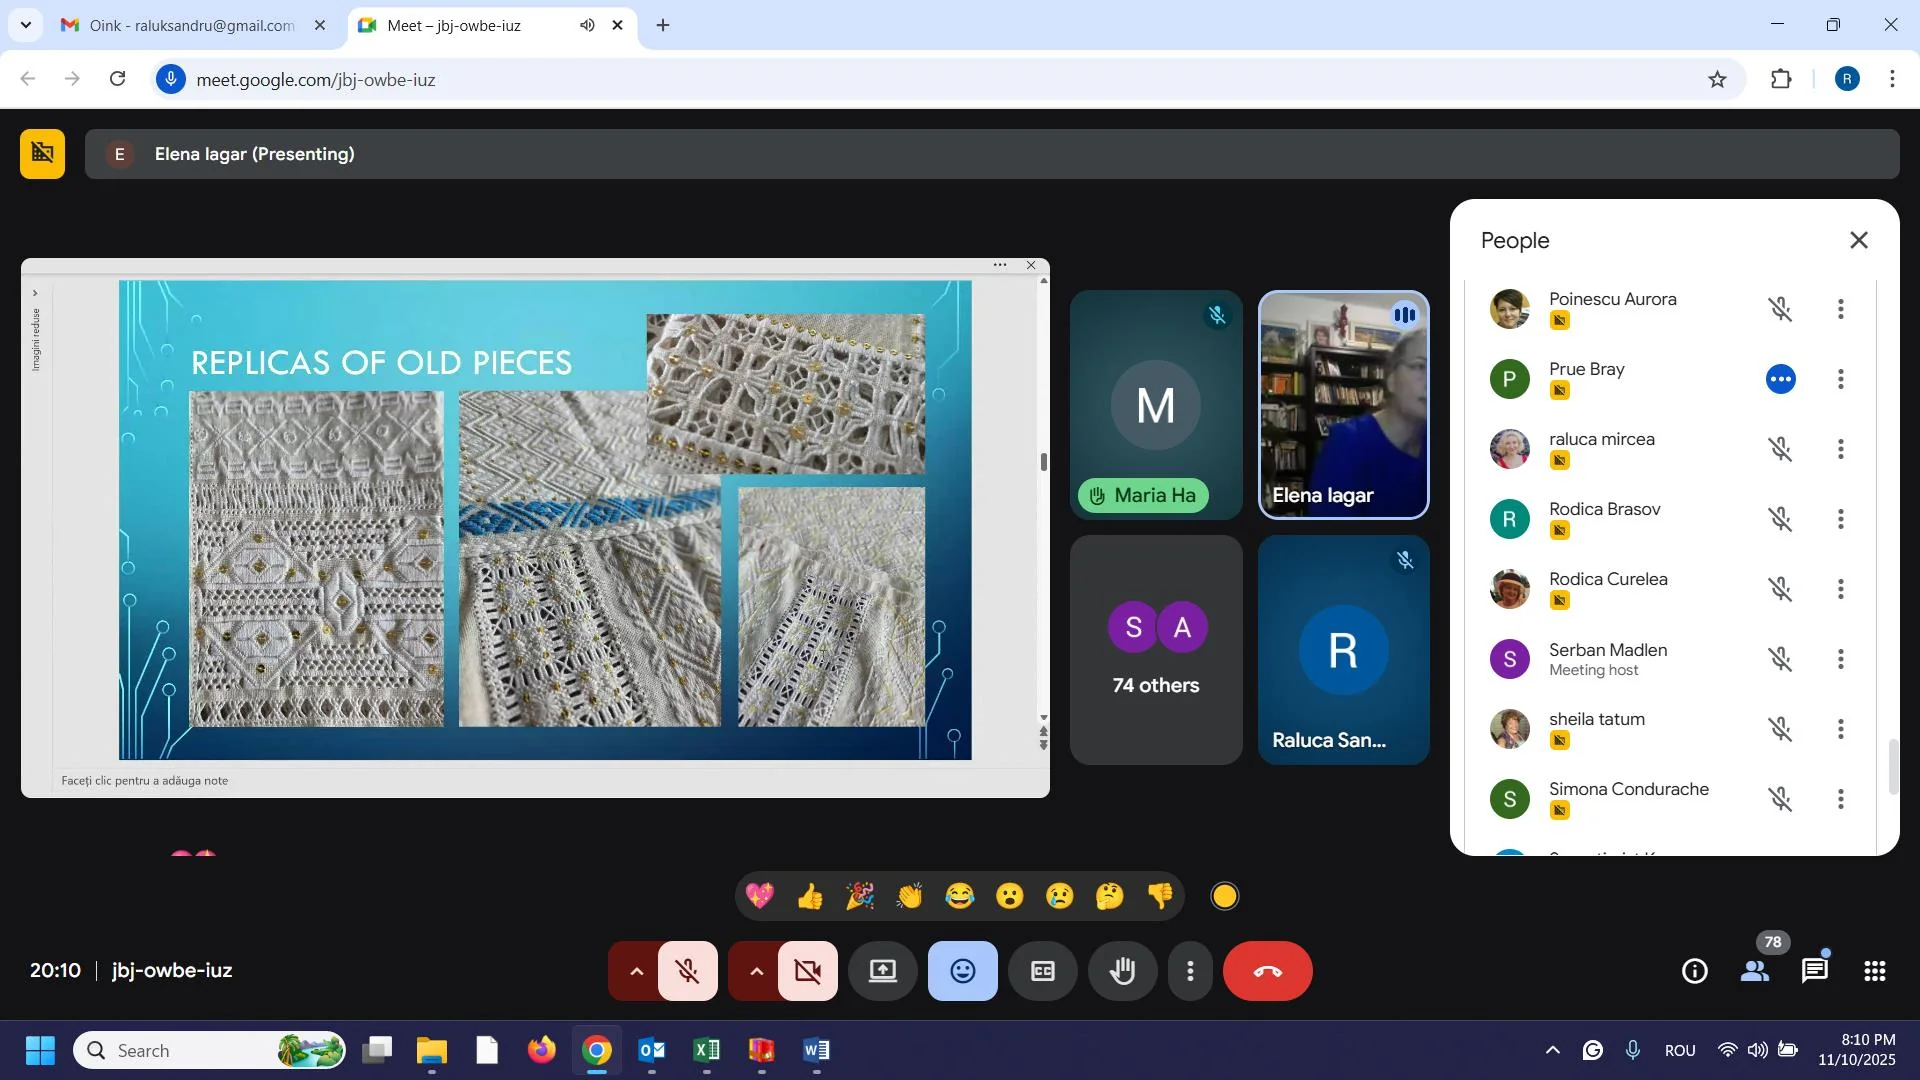This screenshot has height=1080, width=1920.
Task: Click the raise hand icon
Action: pos(1122,971)
